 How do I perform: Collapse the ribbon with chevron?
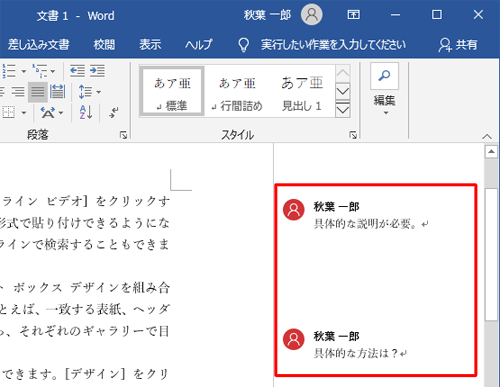[x=487, y=136]
